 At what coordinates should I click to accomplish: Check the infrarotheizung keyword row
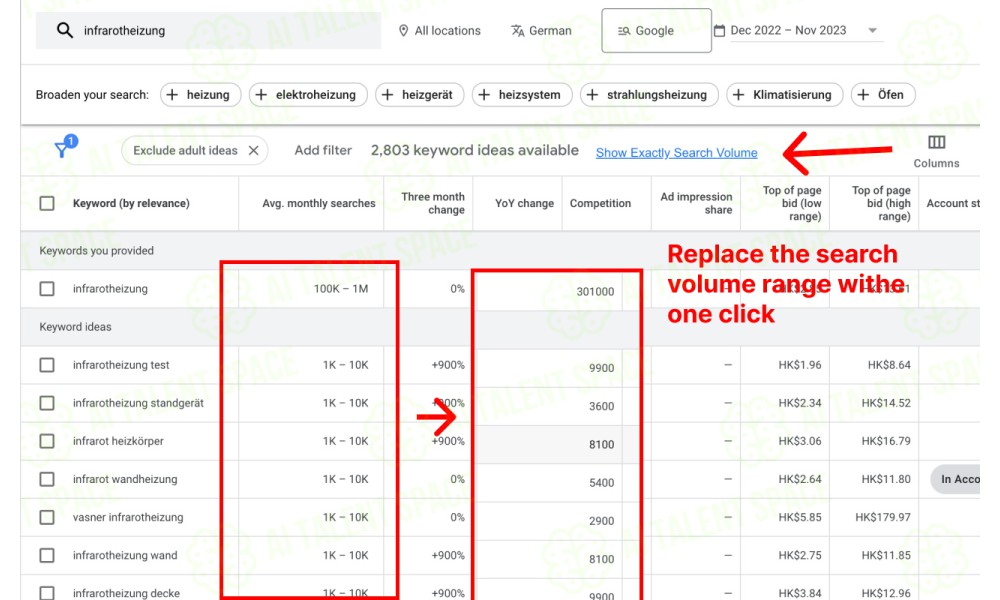click(x=47, y=289)
